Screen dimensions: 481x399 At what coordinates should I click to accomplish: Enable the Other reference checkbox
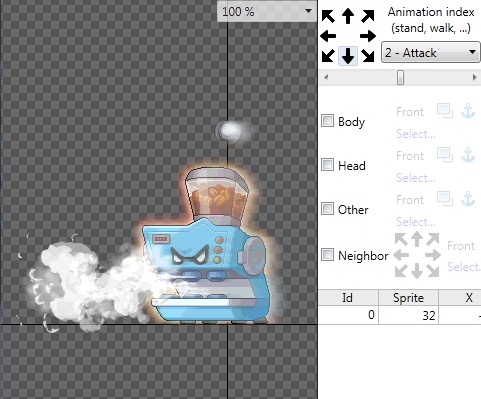coord(327,209)
